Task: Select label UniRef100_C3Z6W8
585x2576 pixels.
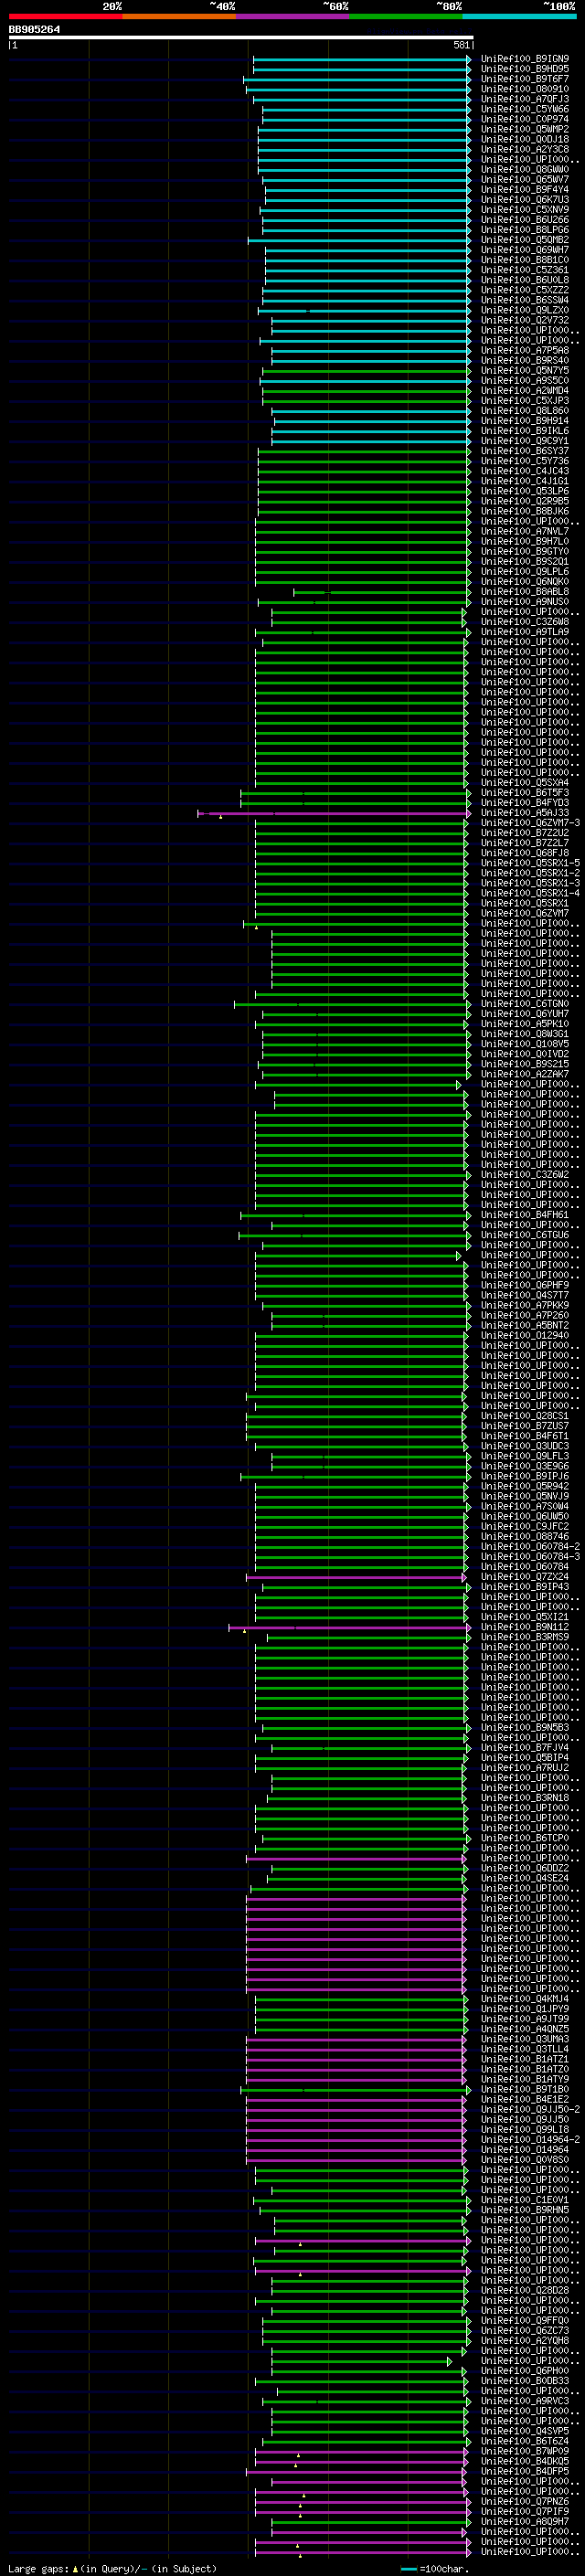Action: (x=524, y=622)
